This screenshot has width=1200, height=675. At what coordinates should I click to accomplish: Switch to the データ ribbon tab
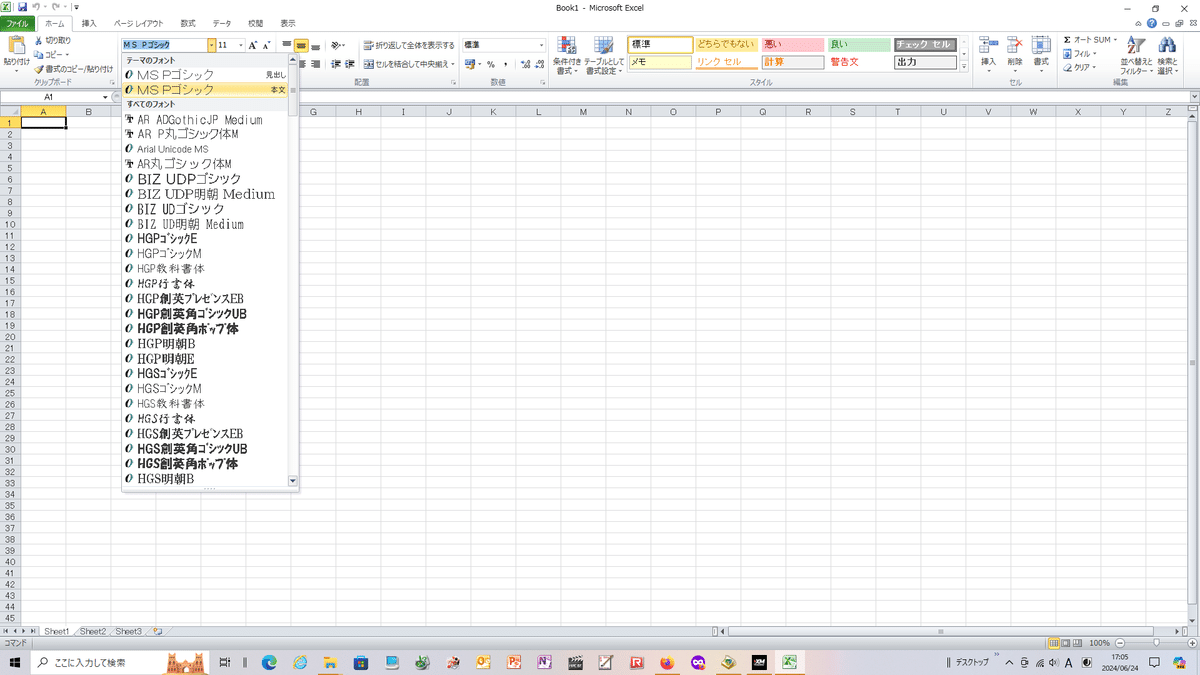pos(222,22)
